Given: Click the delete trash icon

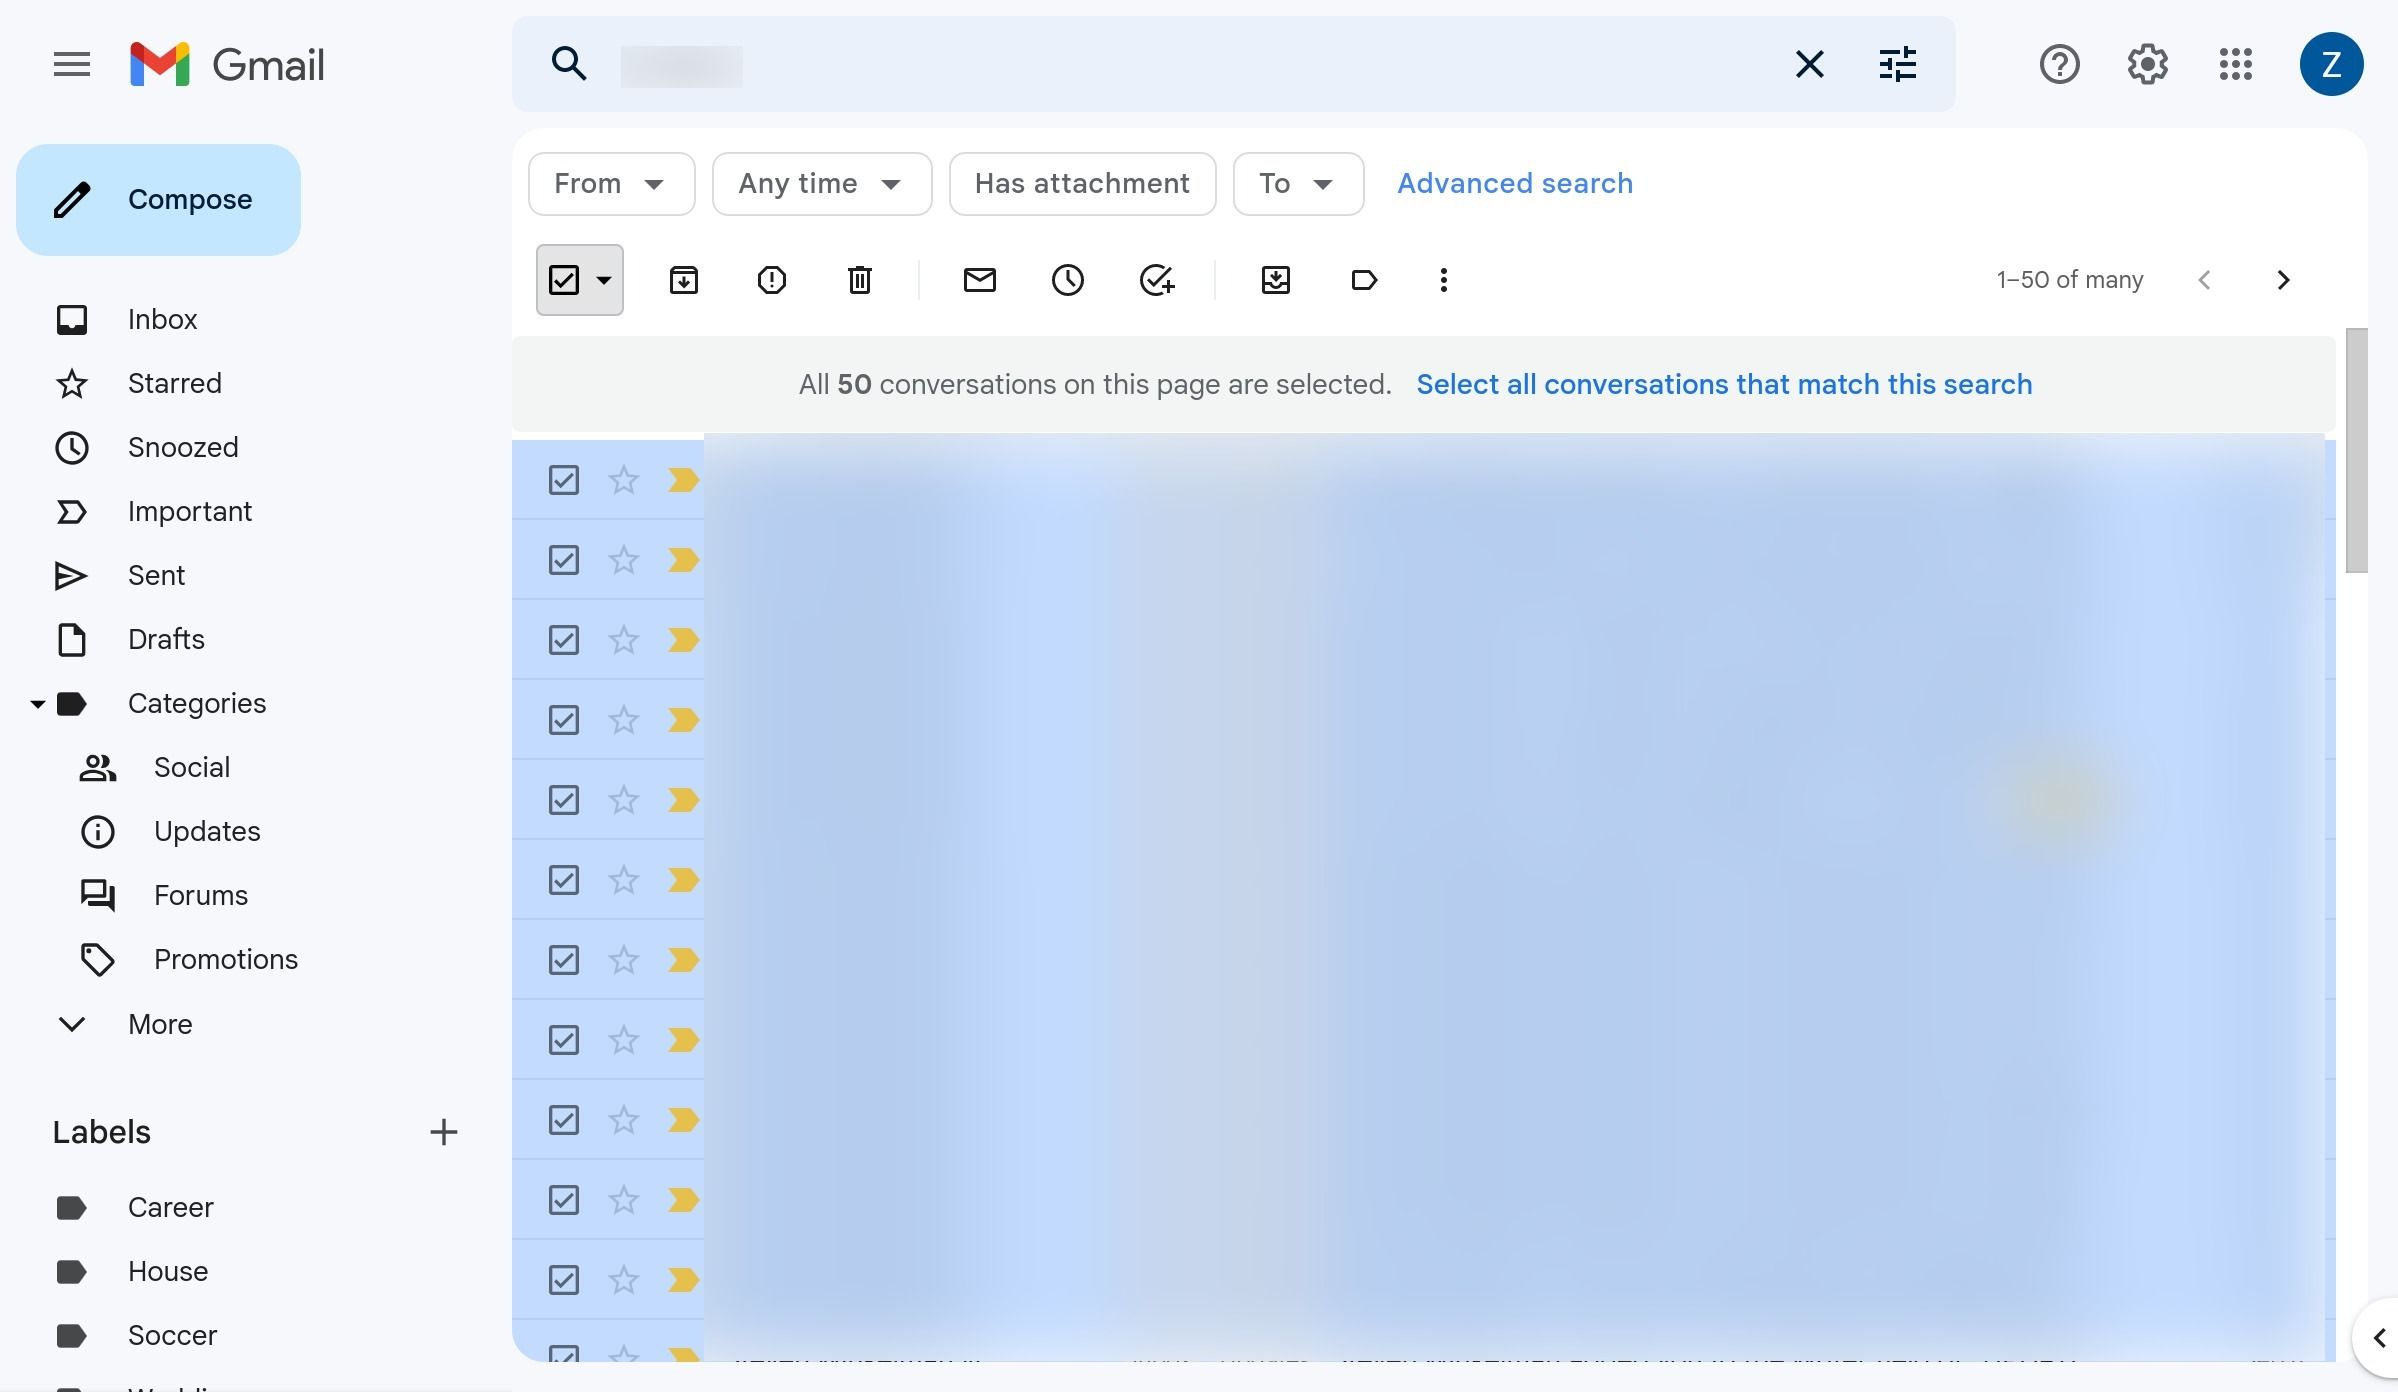Looking at the screenshot, I should tap(860, 278).
